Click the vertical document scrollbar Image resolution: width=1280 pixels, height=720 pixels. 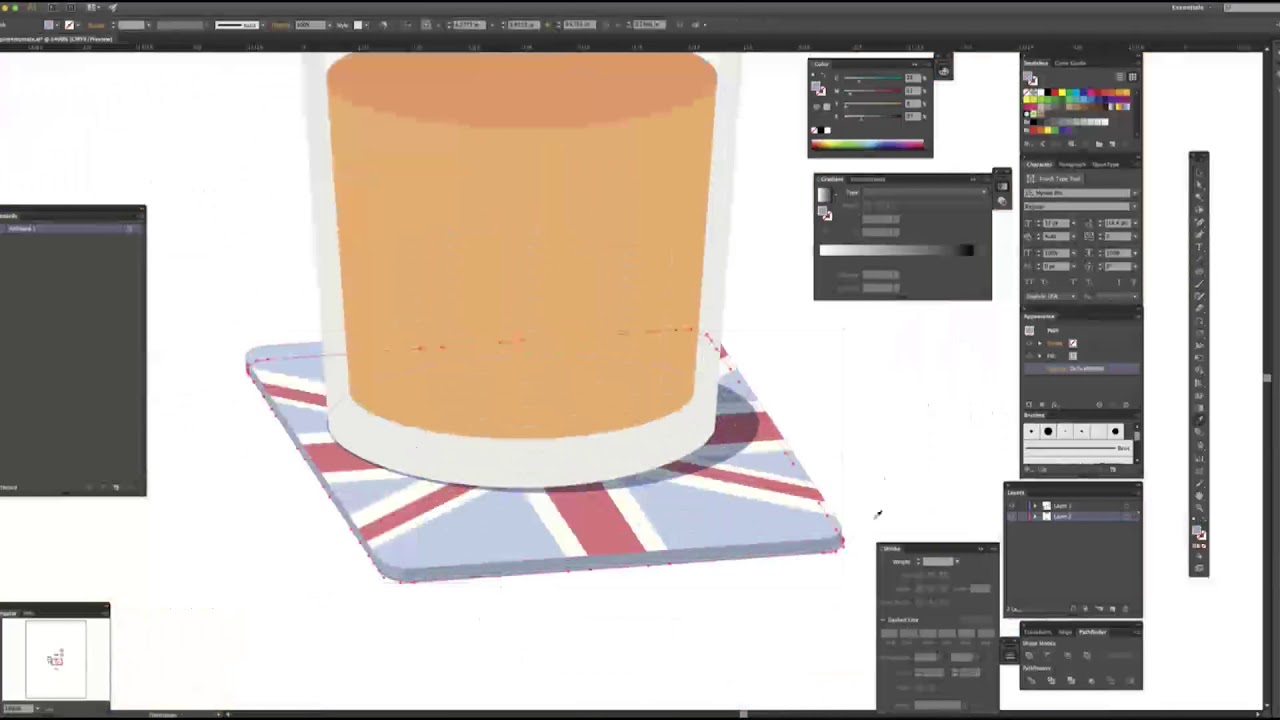click(1268, 378)
